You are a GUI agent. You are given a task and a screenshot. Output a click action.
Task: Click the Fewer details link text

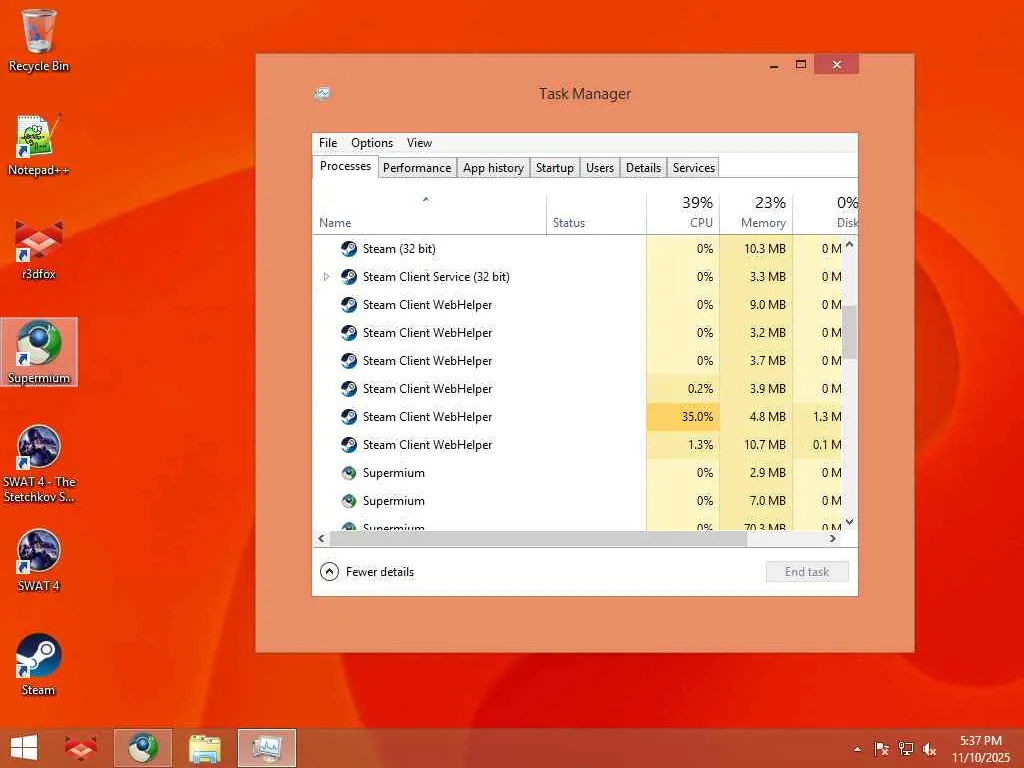click(x=380, y=571)
